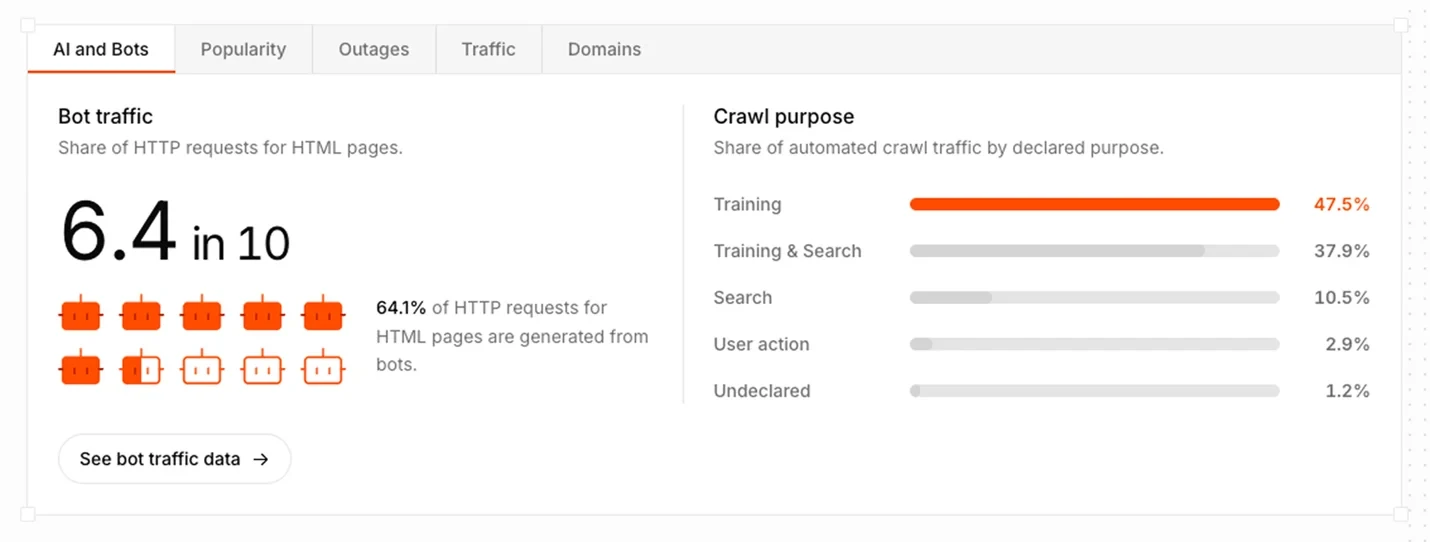Click the arrow icon in See bot traffic data
The height and width of the screenshot is (542, 1430).
point(261,460)
